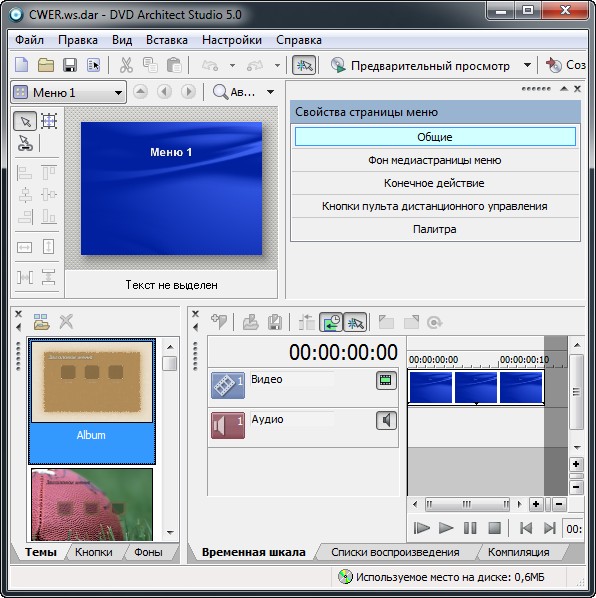Select the Album theme thumbnail

[92, 401]
